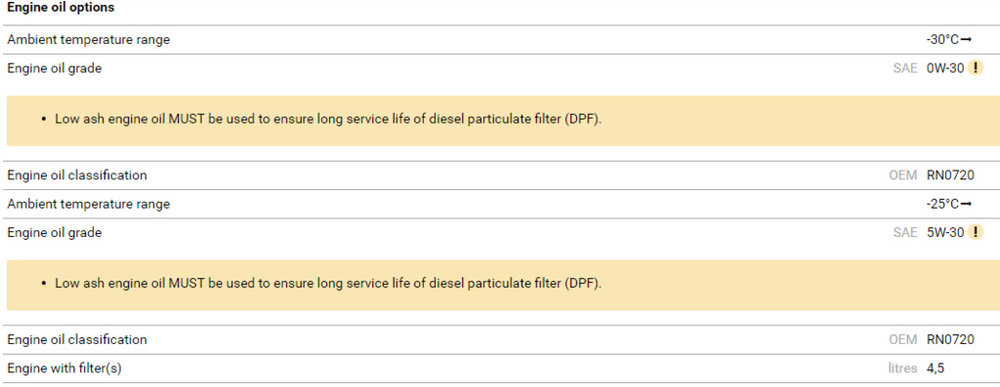Click the warning icon beside 0W-30
The height and width of the screenshot is (387, 1000).
[x=975, y=68]
